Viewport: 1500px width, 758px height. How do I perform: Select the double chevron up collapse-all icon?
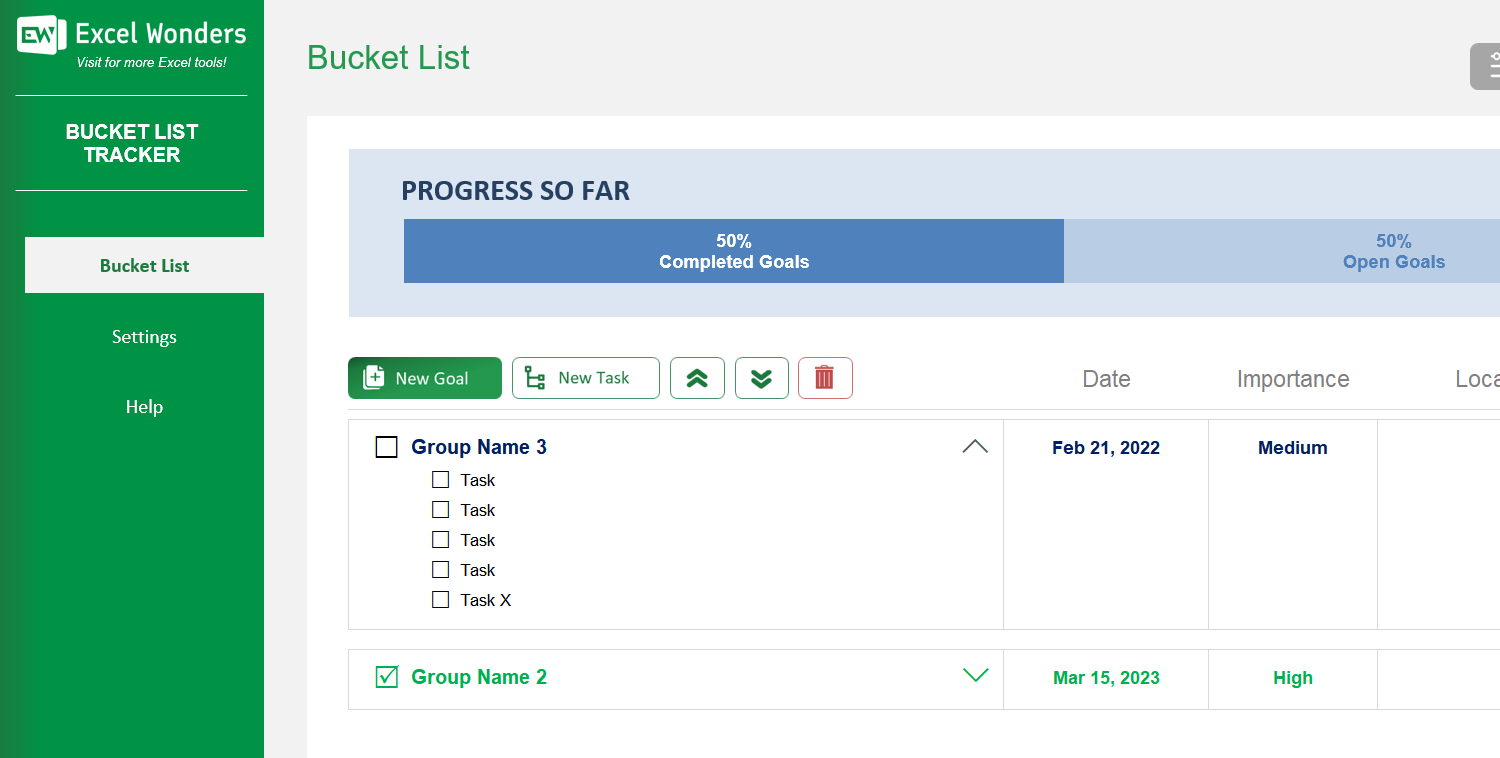coord(697,378)
